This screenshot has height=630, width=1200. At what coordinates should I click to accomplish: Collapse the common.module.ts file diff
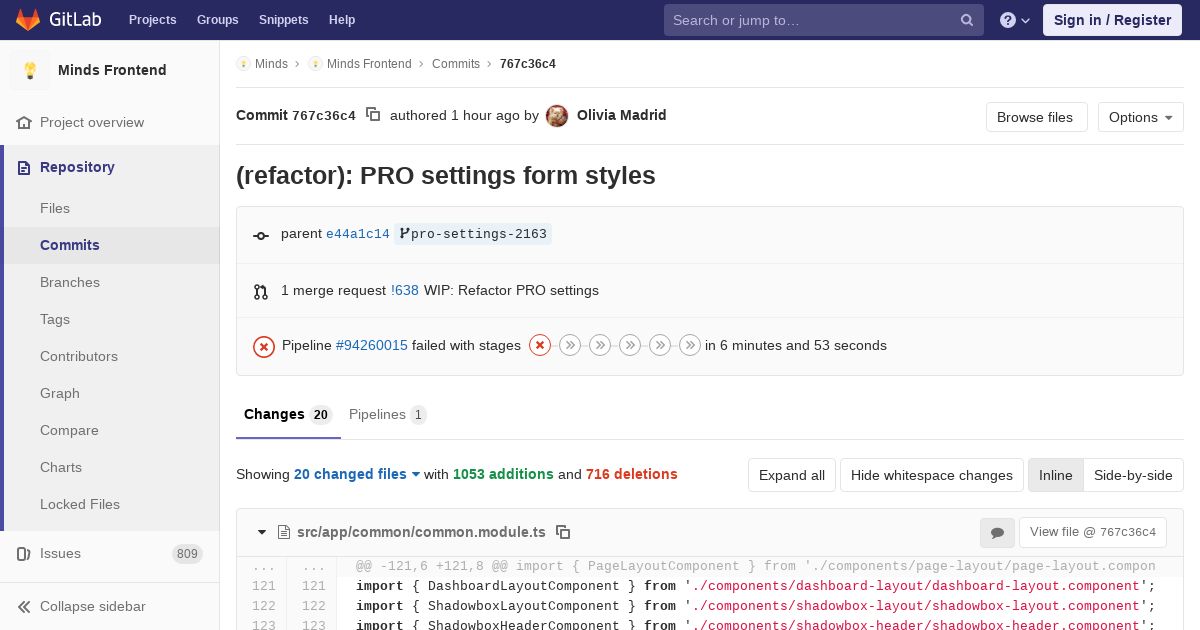262,532
